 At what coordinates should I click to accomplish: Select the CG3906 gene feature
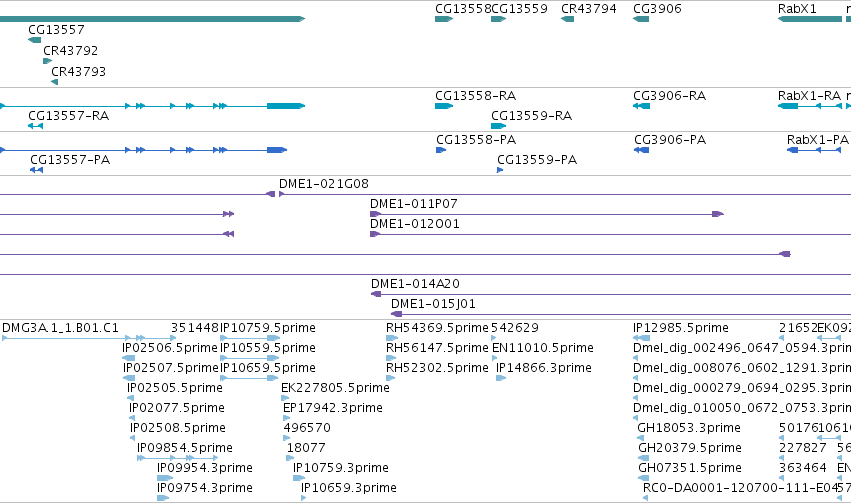pyautogui.click(x=641, y=19)
